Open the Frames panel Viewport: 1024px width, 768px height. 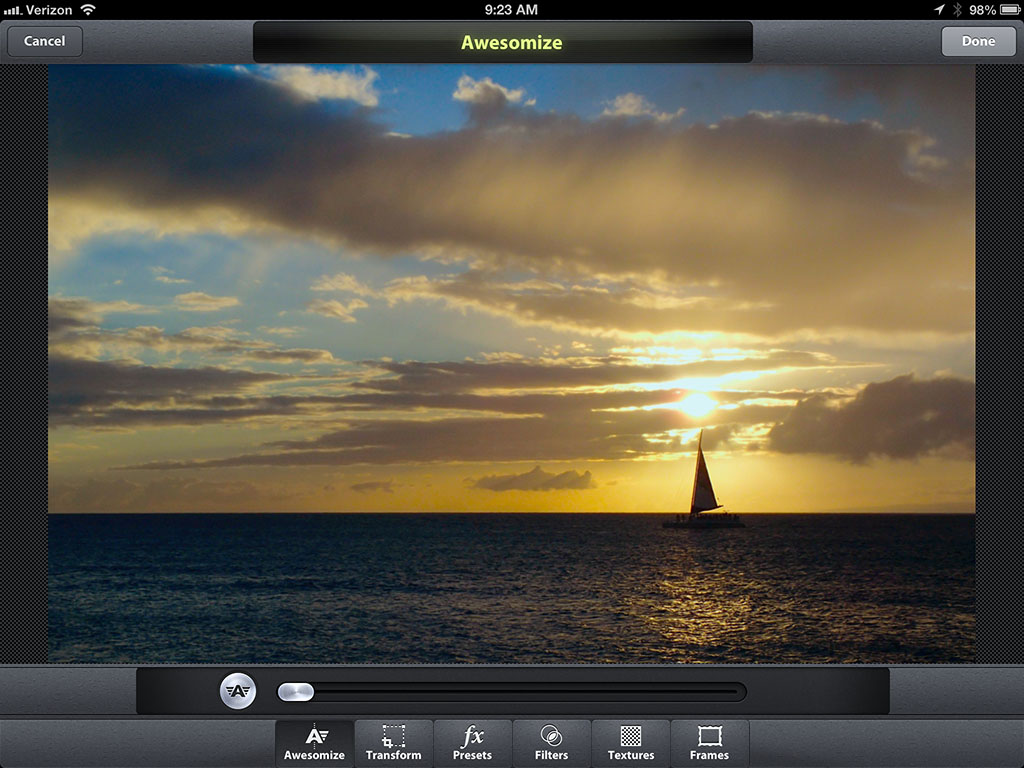tap(709, 743)
